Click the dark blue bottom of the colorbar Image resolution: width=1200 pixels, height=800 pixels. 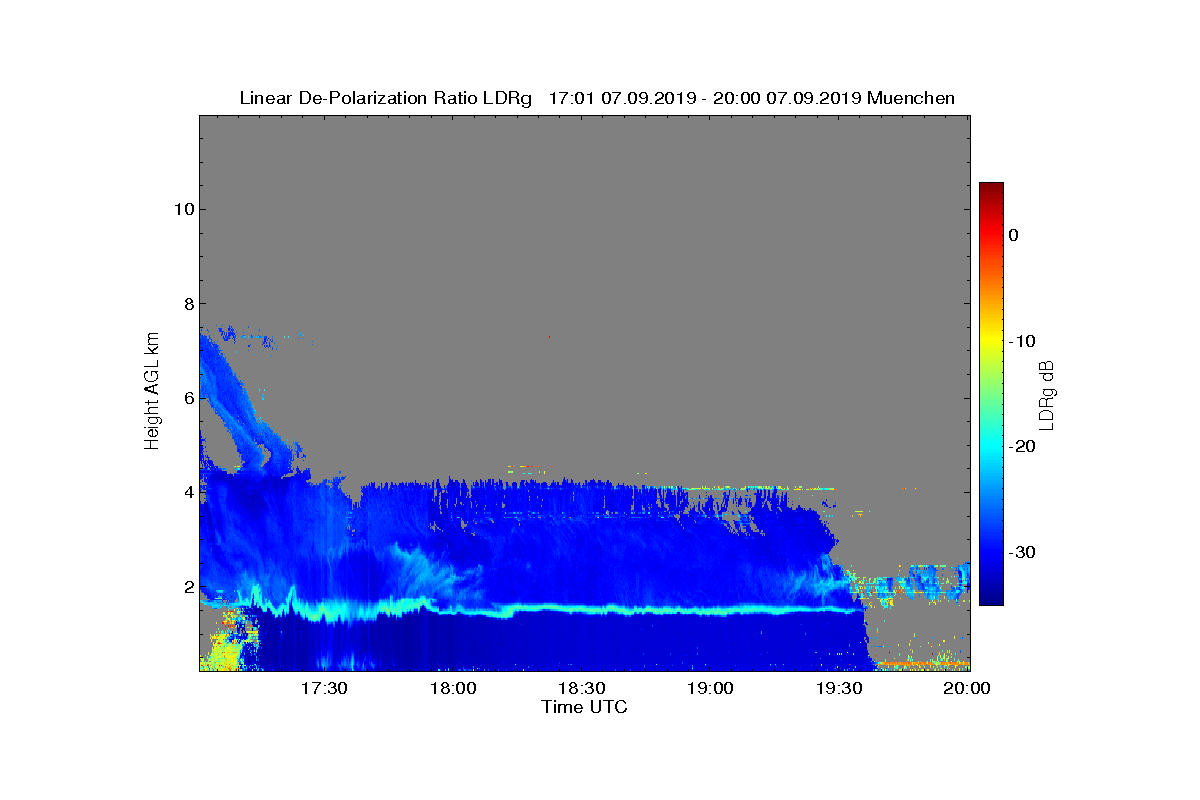pyautogui.click(x=991, y=597)
